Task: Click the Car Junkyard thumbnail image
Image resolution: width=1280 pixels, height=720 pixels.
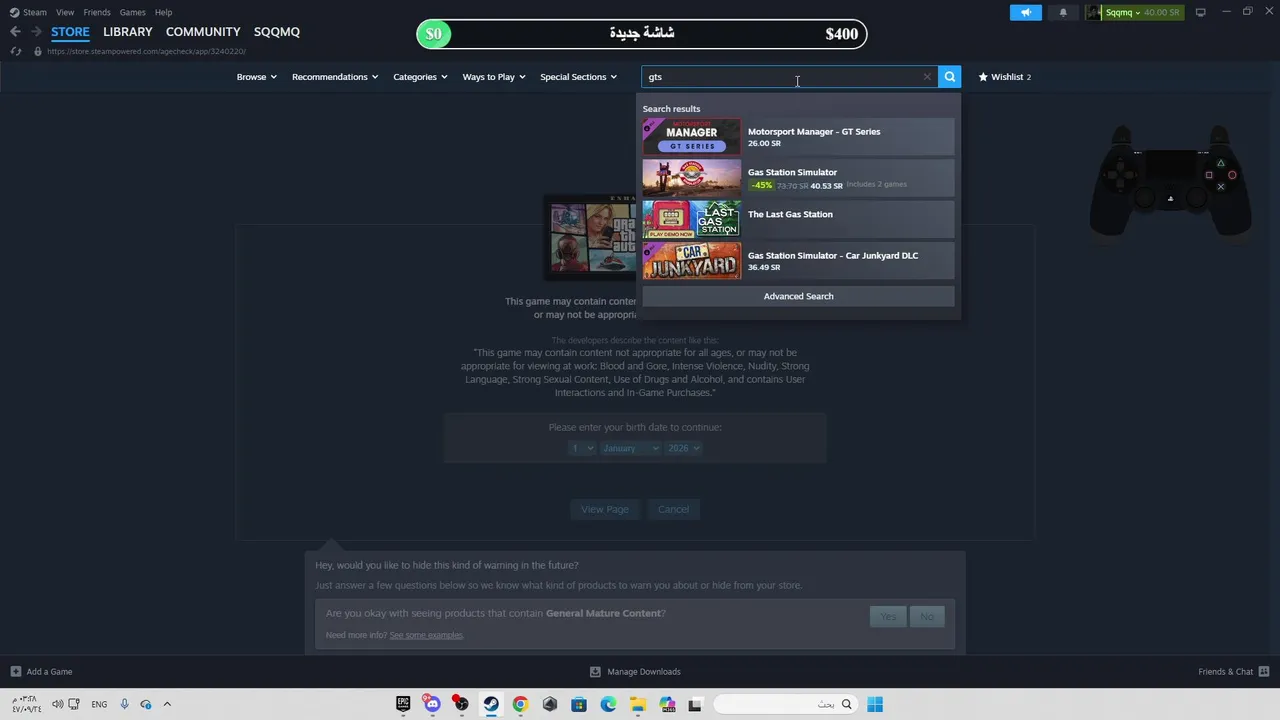Action: [691, 261]
